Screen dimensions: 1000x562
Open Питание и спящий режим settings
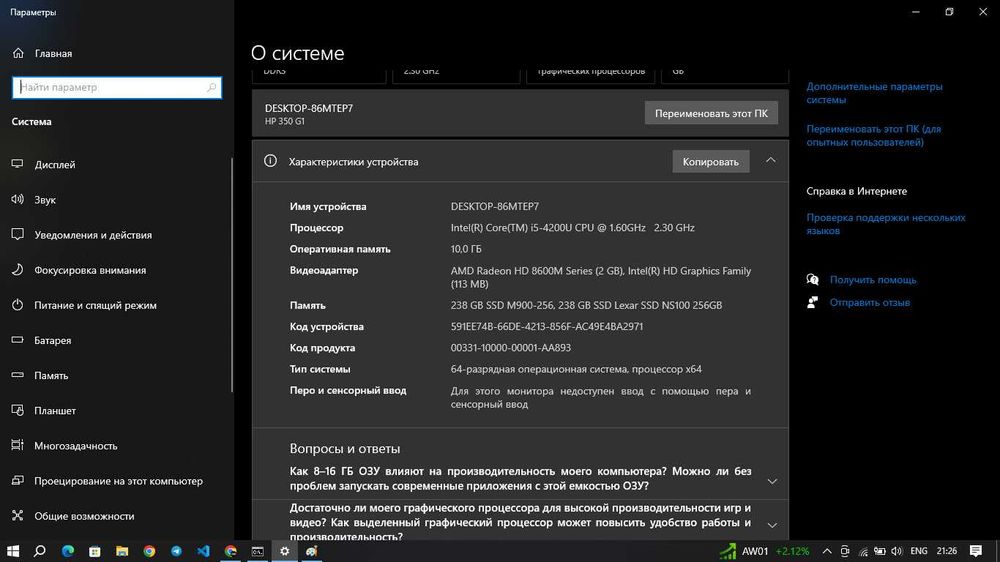(95, 305)
